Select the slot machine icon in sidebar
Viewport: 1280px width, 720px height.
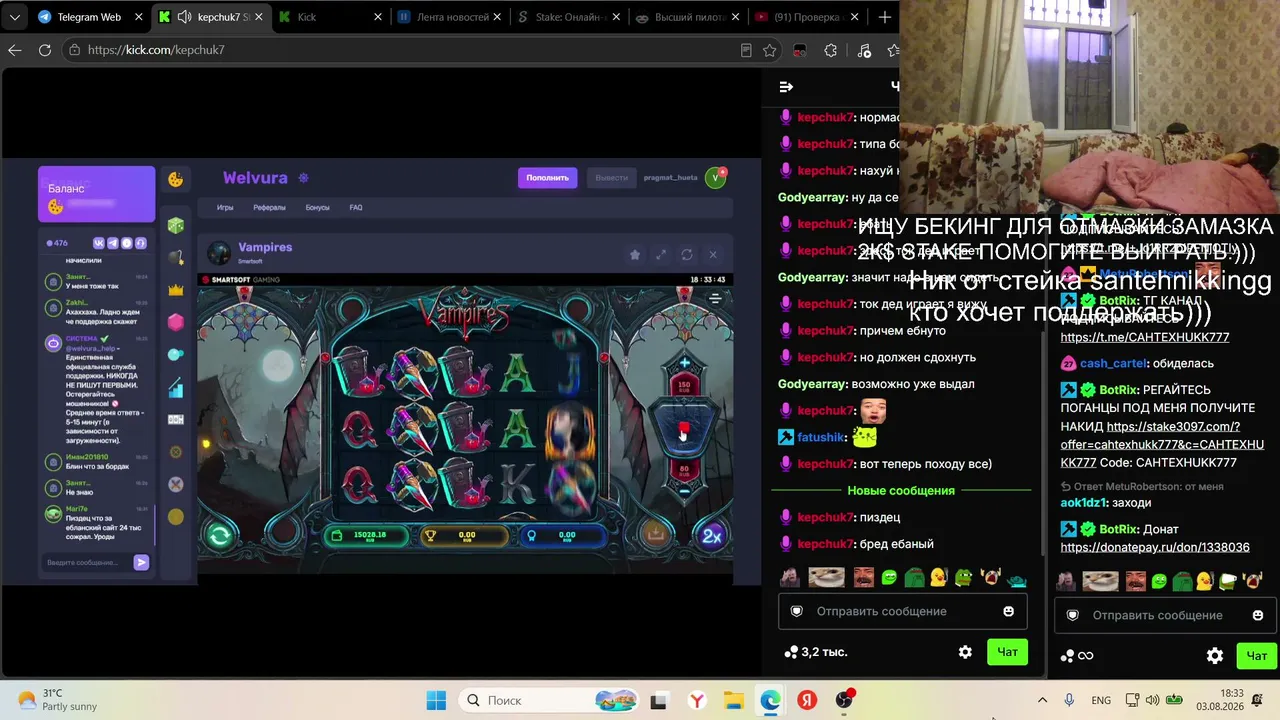coord(176,420)
